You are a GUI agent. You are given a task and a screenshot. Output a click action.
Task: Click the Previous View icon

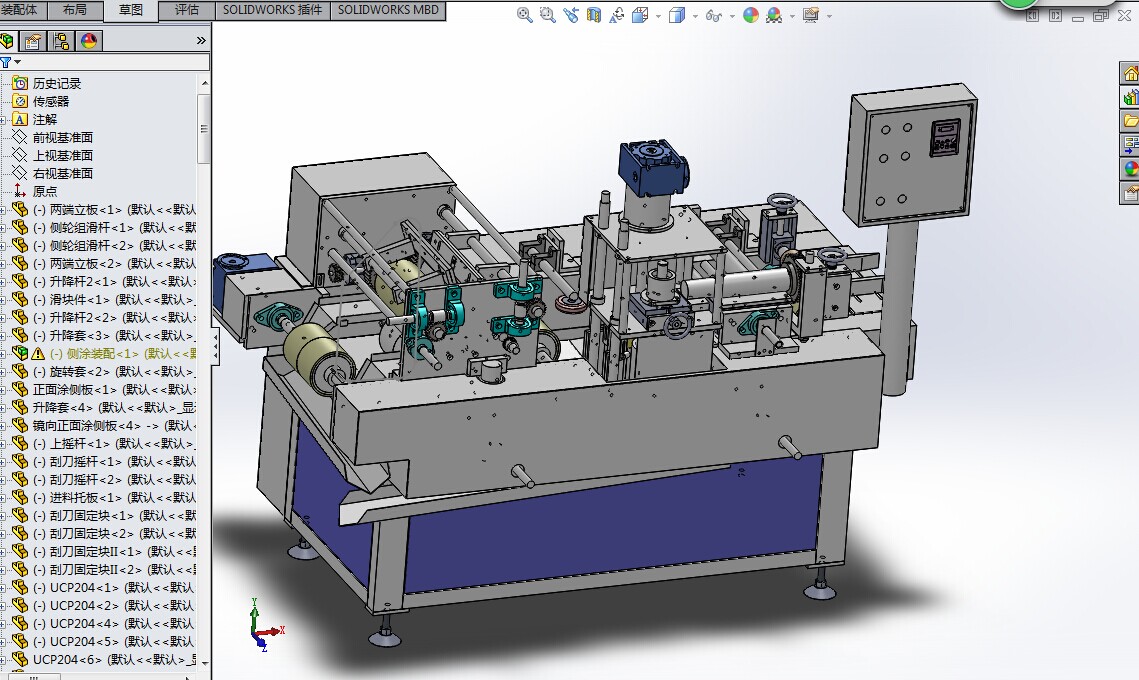click(571, 15)
